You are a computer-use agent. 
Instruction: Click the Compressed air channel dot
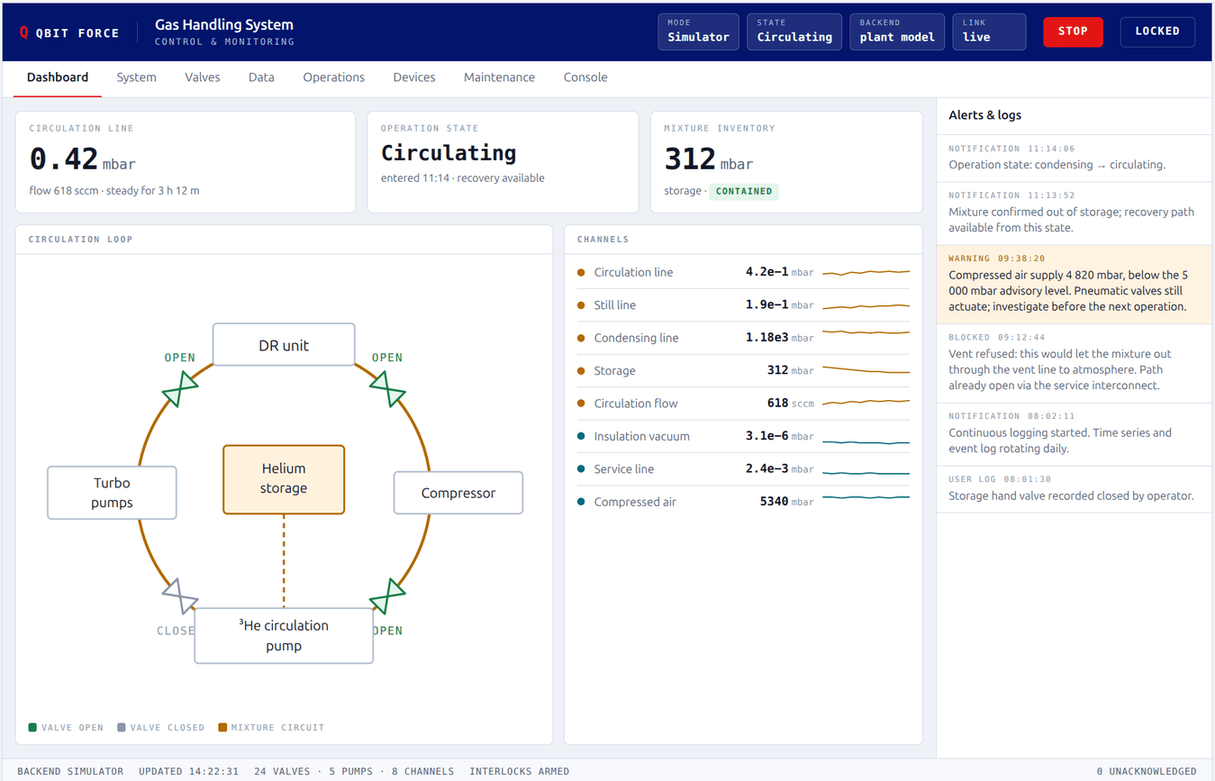(x=581, y=502)
